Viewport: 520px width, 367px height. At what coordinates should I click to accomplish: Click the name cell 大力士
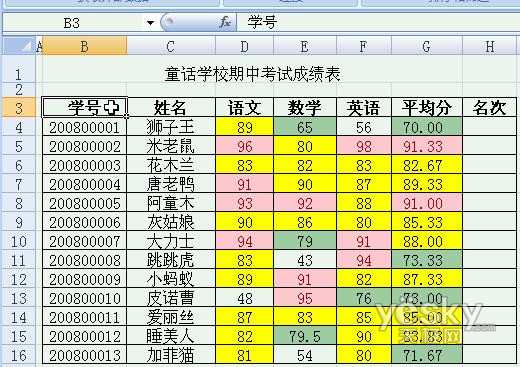click(x=171, y=241)
